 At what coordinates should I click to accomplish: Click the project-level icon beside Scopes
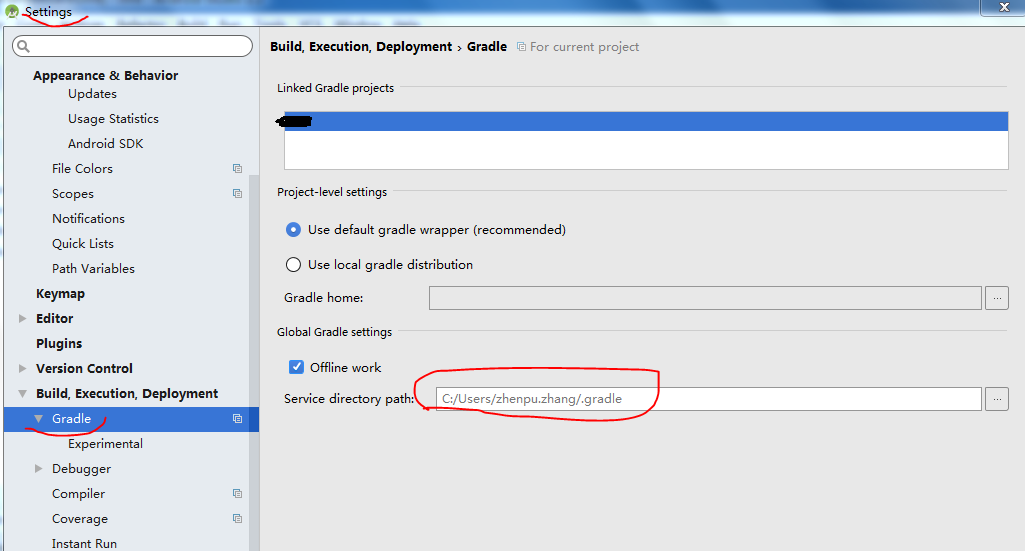point(237,194)
